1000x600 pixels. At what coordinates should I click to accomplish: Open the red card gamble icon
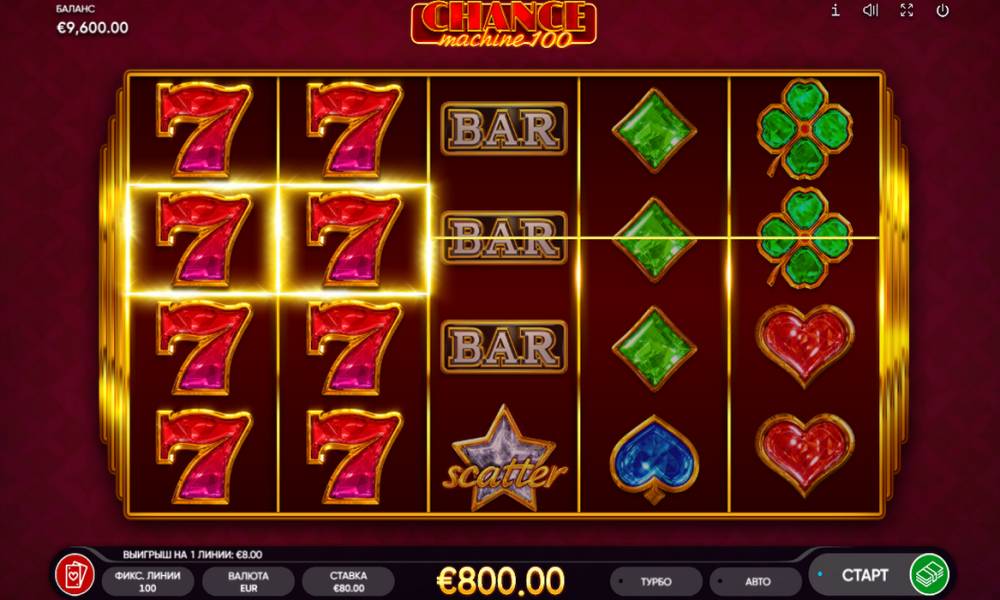tap(75, 574)
